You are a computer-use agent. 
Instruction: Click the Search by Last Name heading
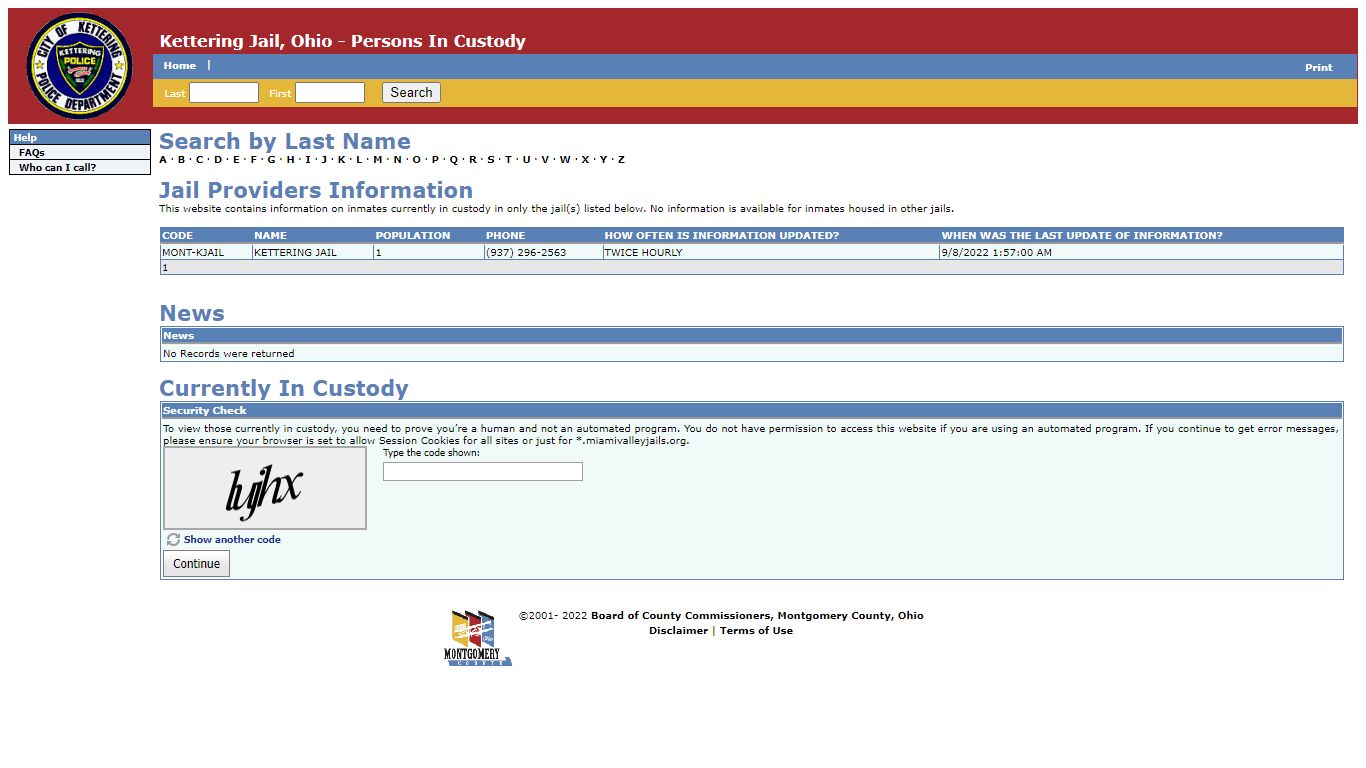285,141
